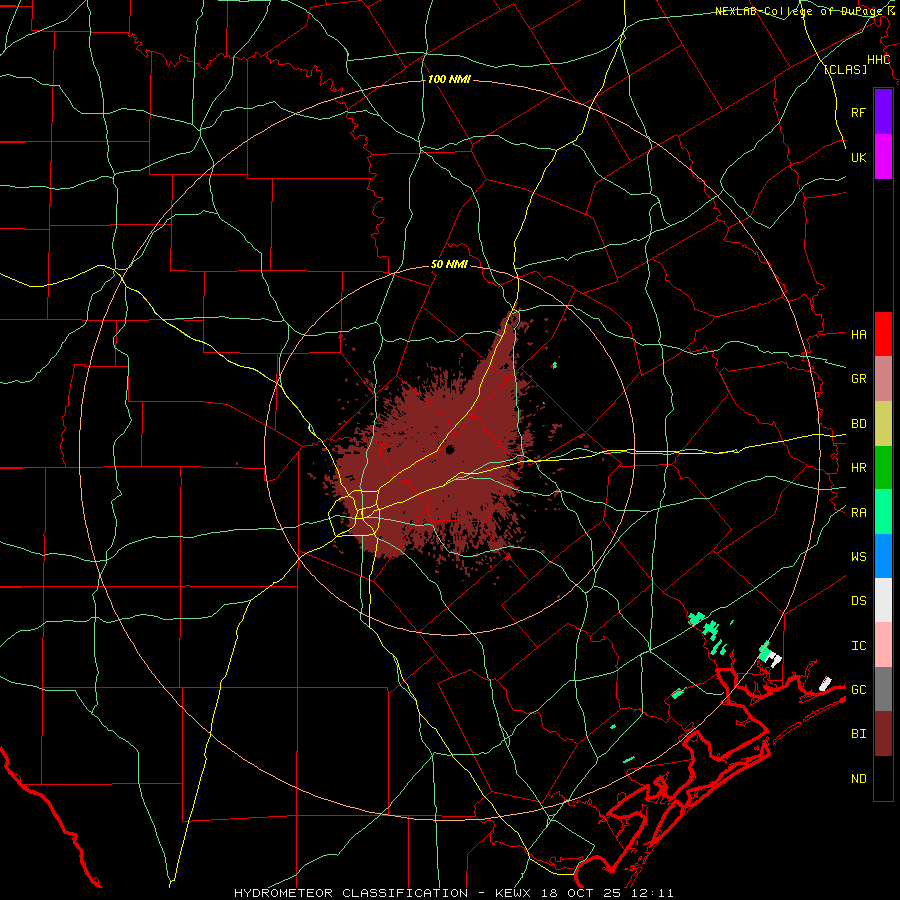Click the white DS legend color swatch
The height and width of the screenshot is (900, 900).
click(x=883, y=600)
